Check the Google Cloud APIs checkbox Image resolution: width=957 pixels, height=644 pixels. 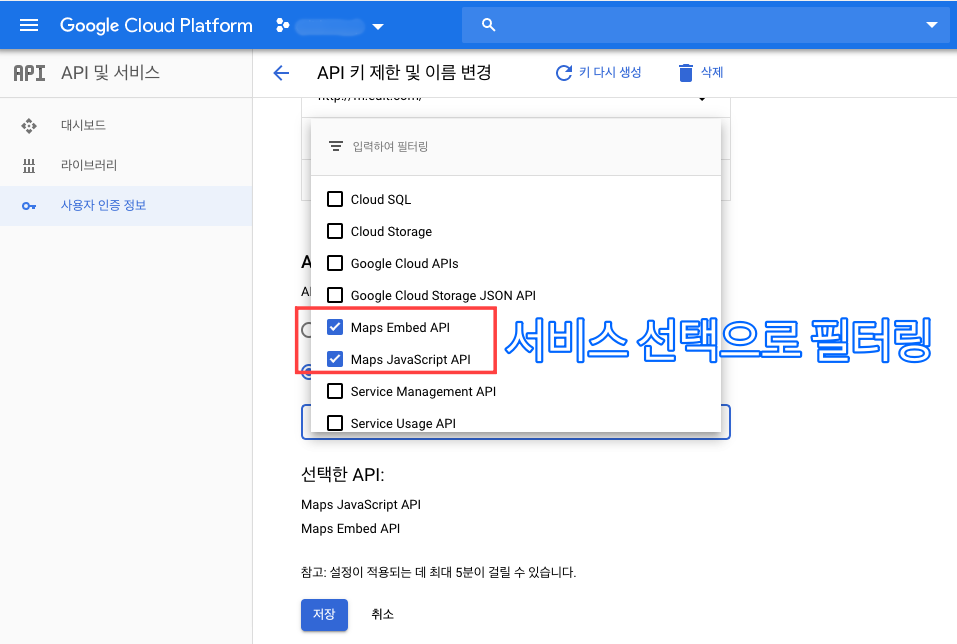tap(335, 263)
